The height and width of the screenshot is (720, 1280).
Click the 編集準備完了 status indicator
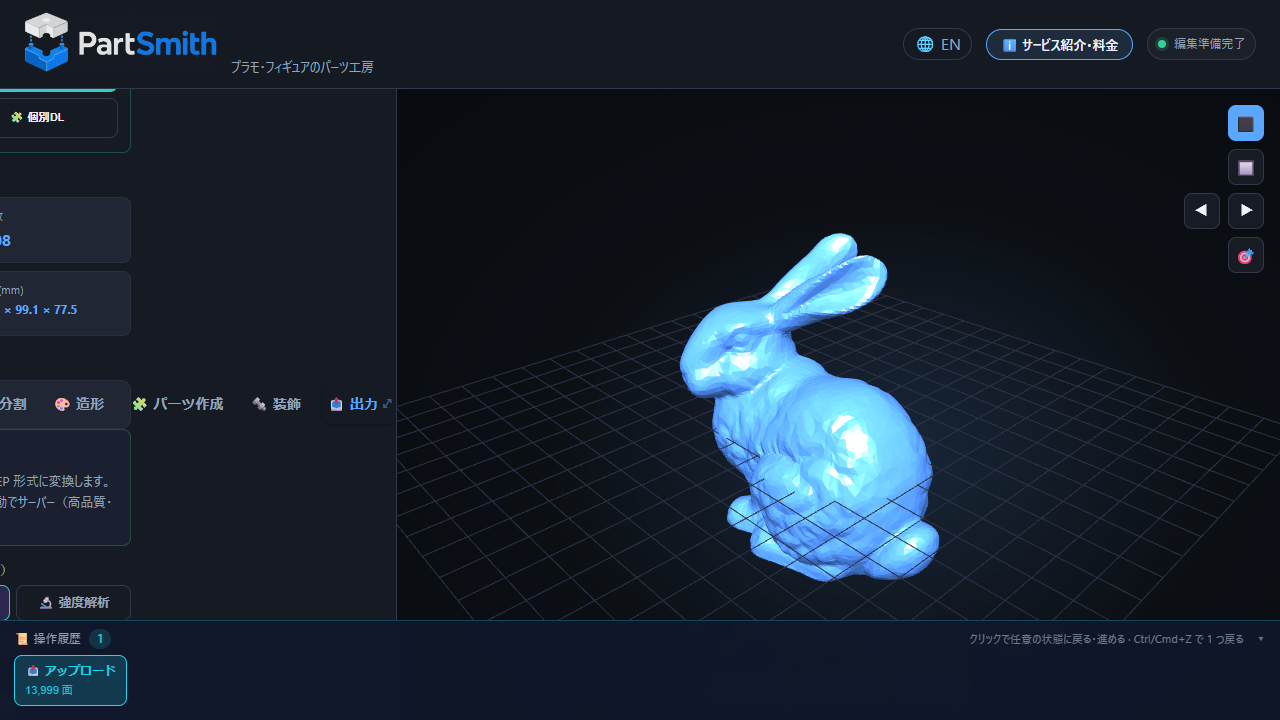pyautogui.click(x=1201, y=44)
